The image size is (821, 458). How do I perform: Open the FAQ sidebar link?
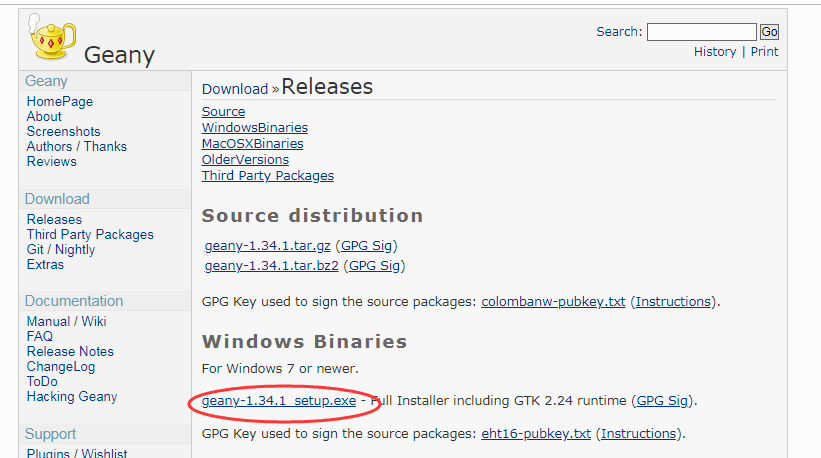pos(39,336)
